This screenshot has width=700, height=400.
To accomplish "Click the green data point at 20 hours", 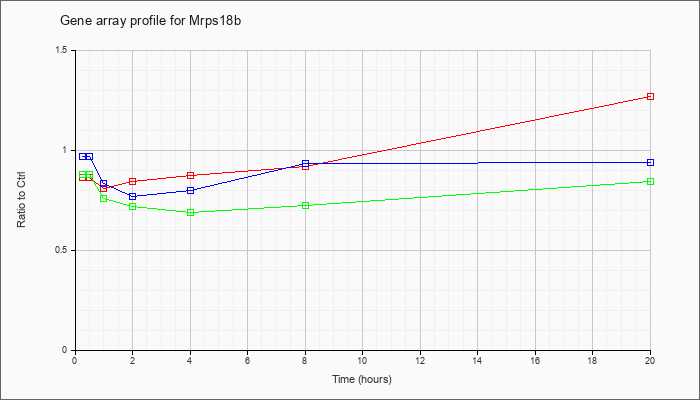I will pos(650,182).
